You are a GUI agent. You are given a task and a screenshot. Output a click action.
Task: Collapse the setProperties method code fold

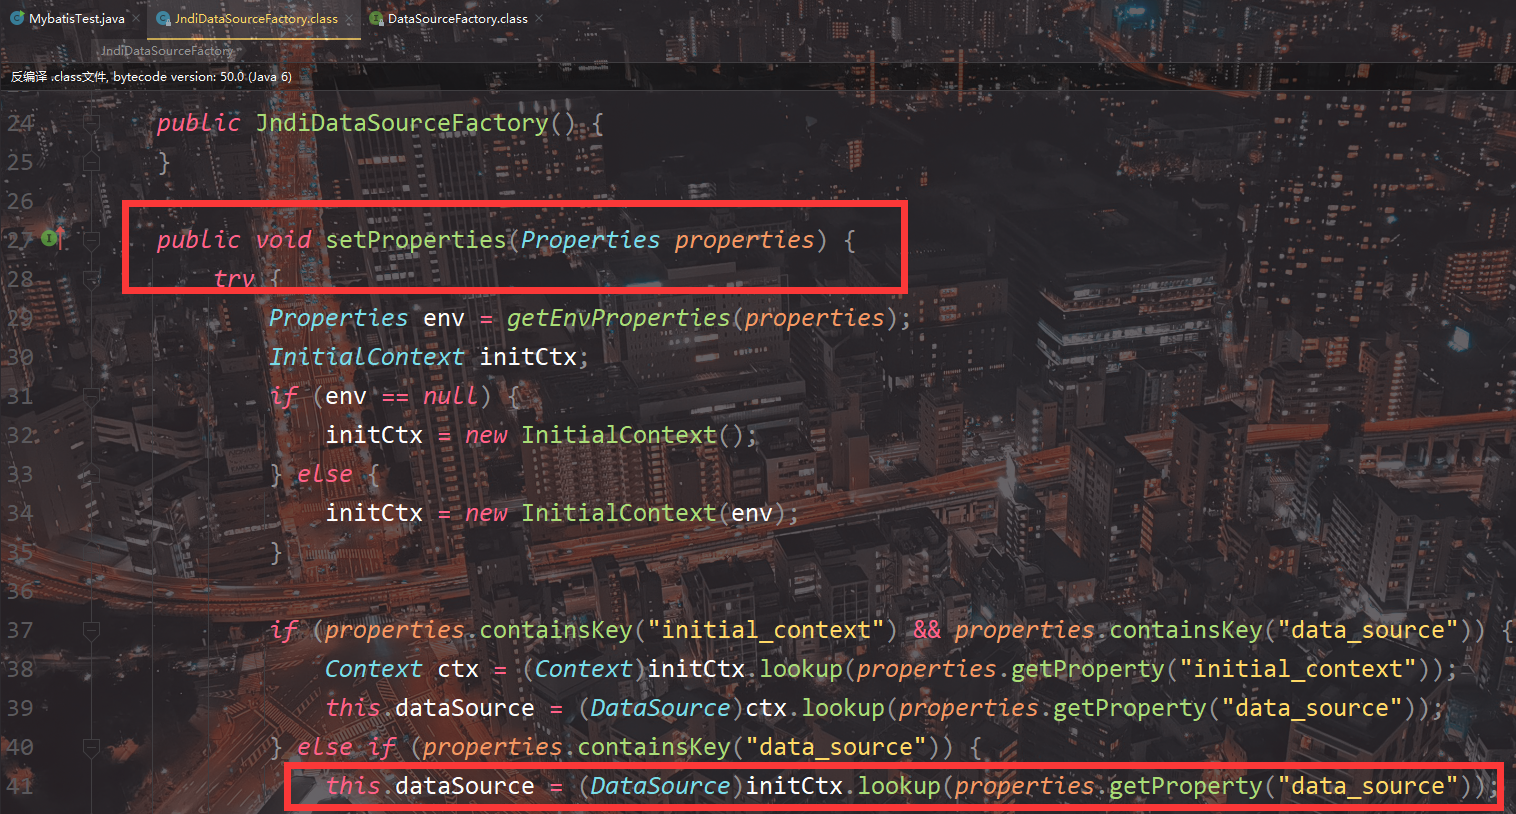click(x=91, y=239)
